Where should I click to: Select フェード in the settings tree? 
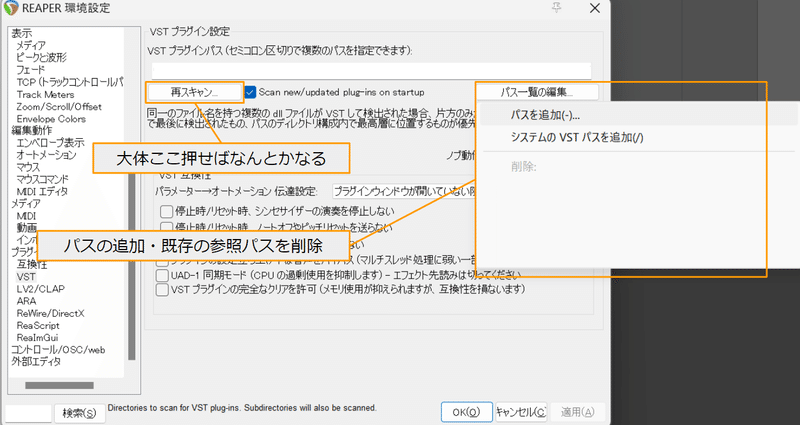tap(31, 70)
